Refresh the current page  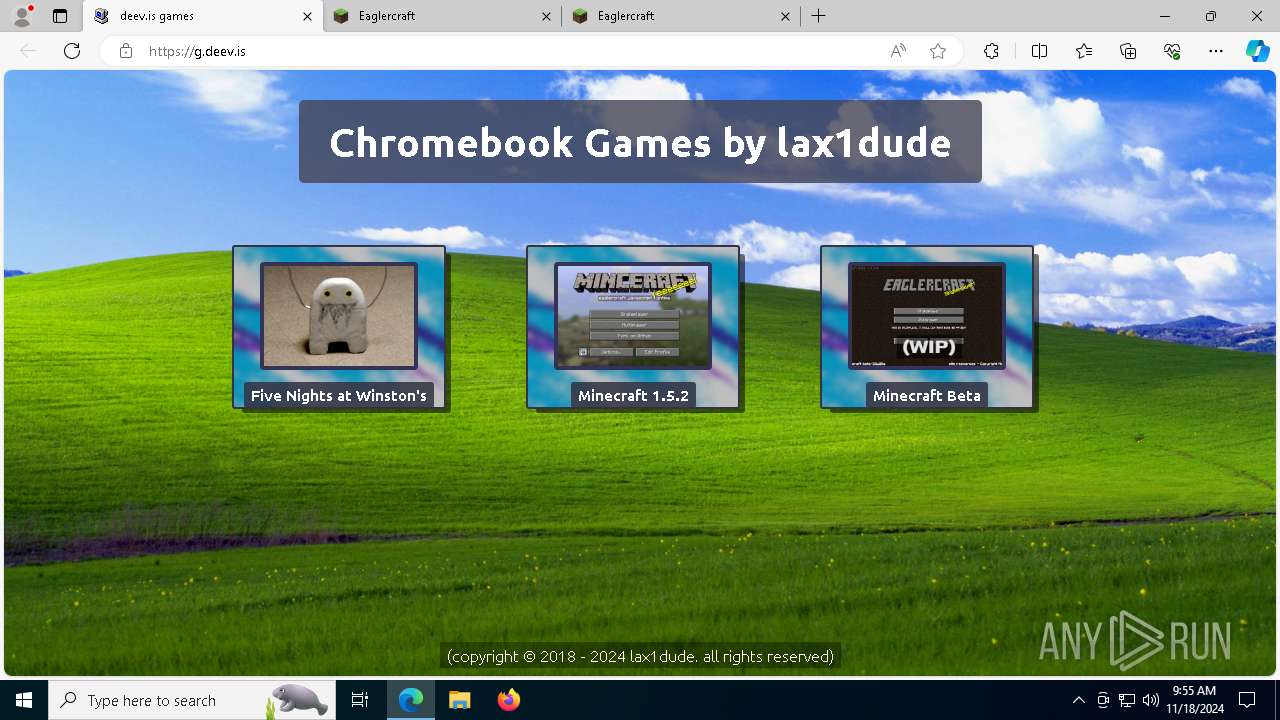point(71,51)
